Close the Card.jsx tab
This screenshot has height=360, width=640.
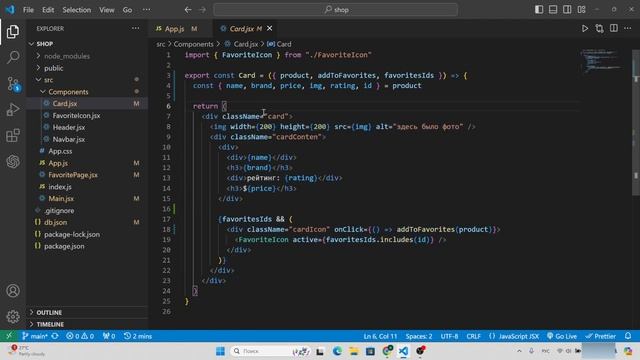[x=269, y=28]
